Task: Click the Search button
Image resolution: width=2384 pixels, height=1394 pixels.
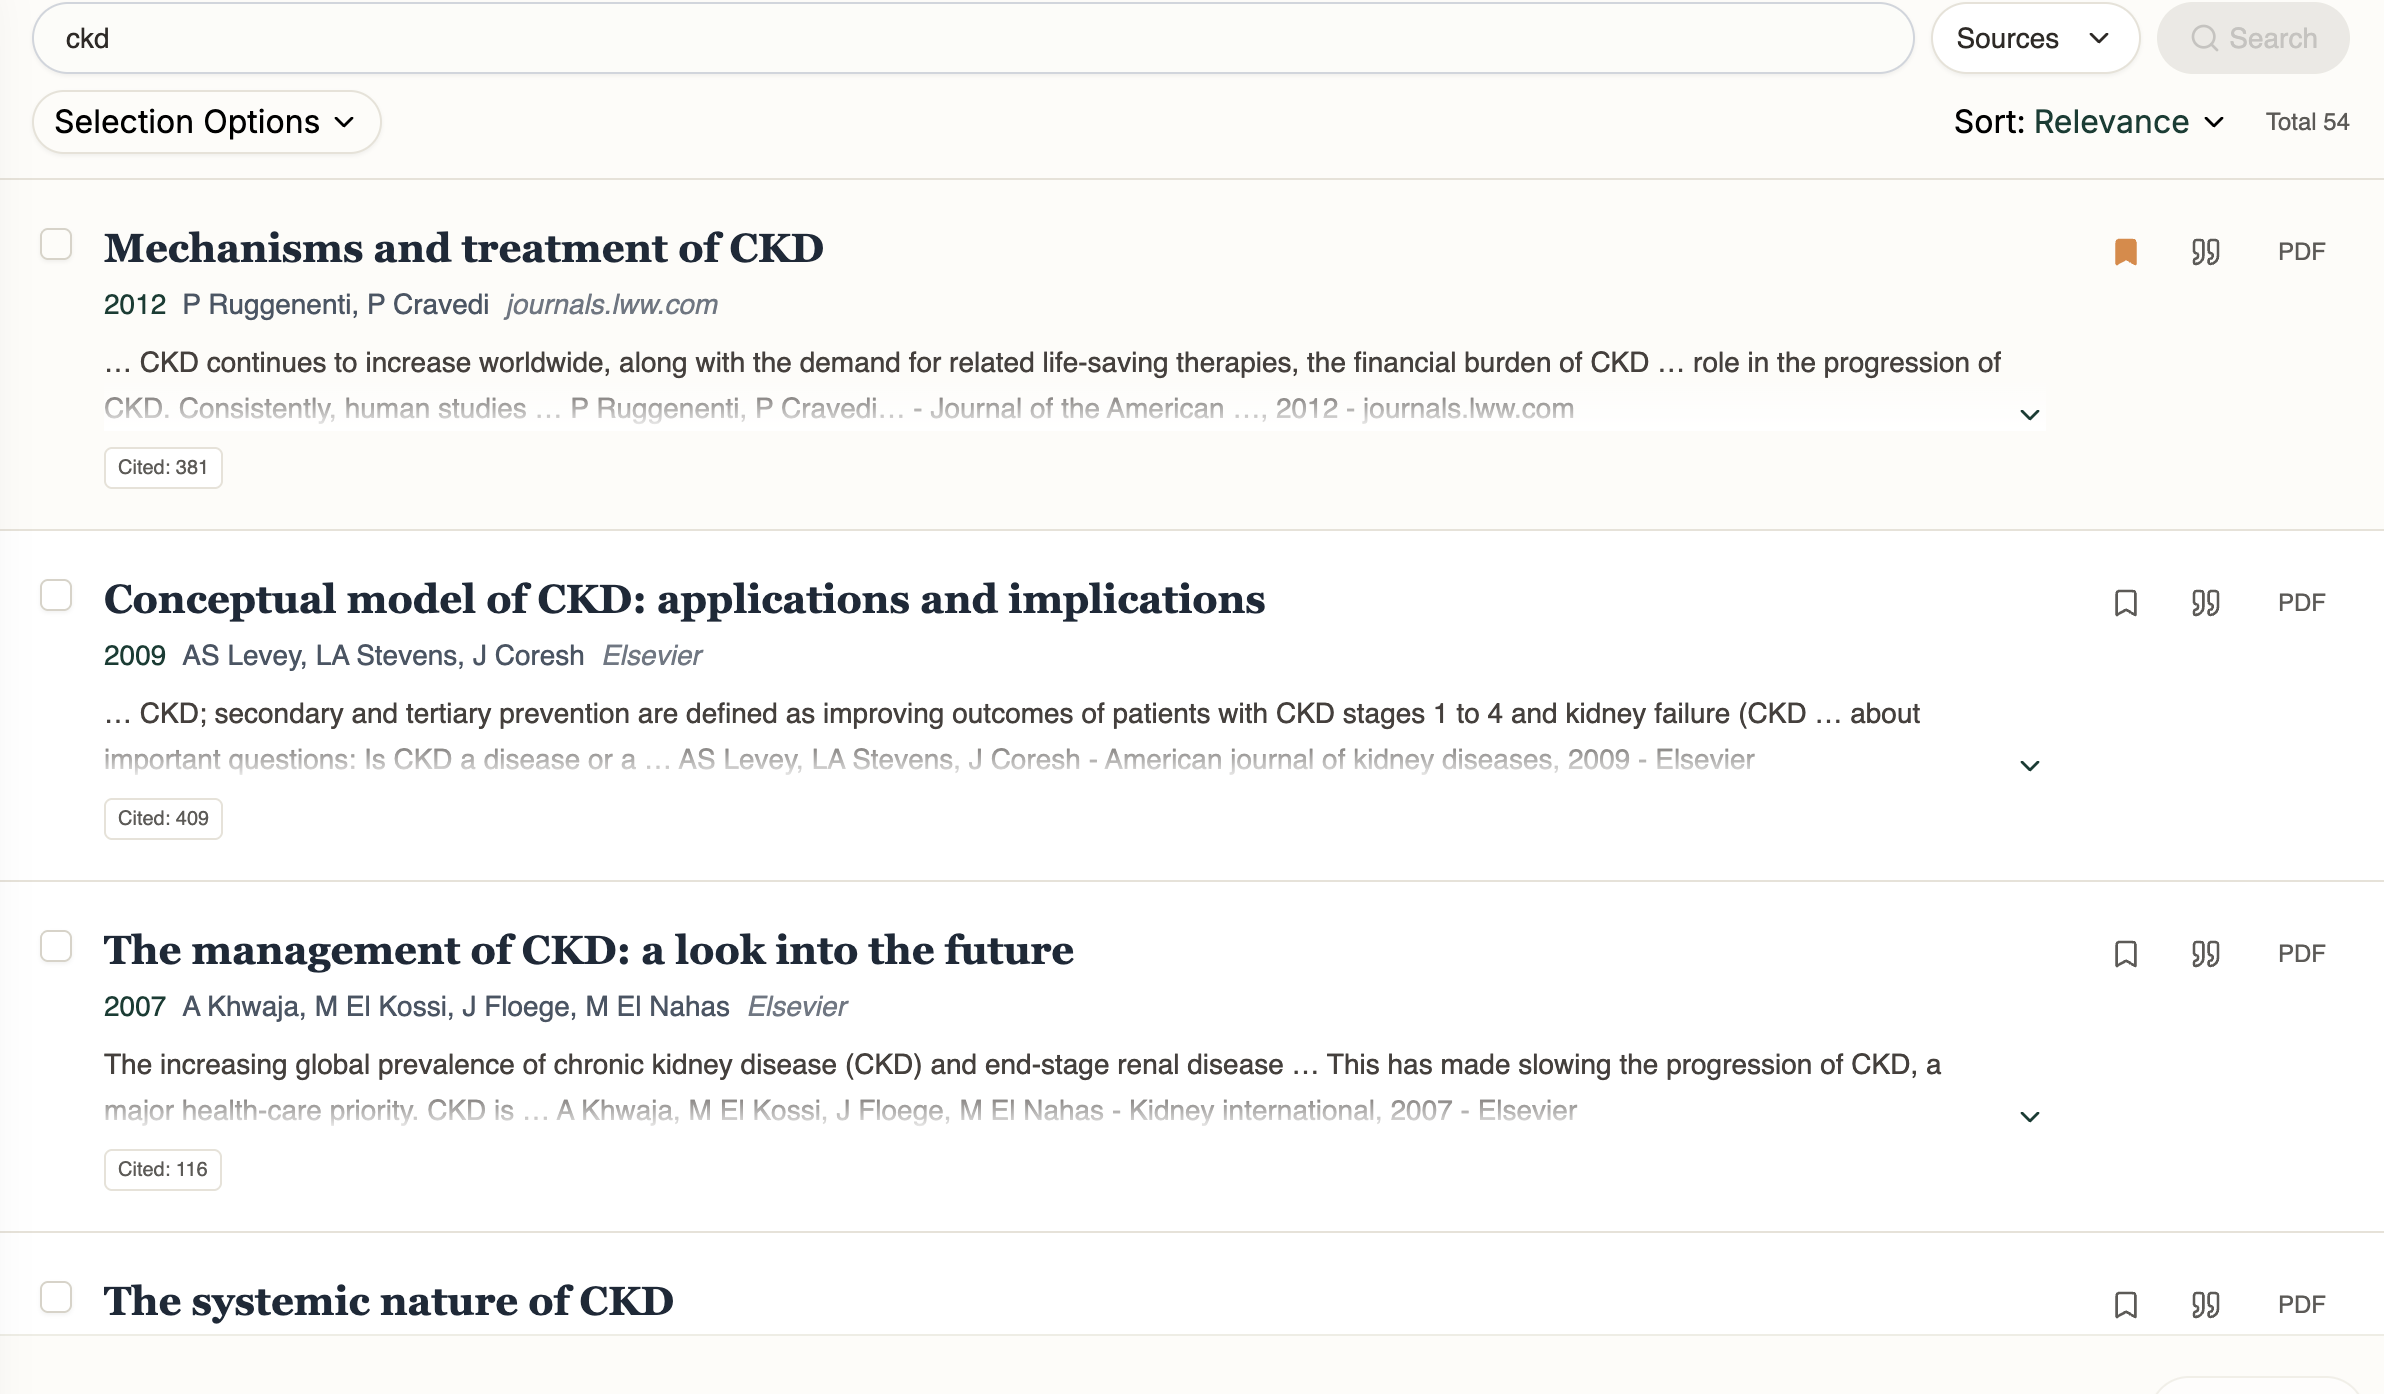Action: click(2253, 38)
